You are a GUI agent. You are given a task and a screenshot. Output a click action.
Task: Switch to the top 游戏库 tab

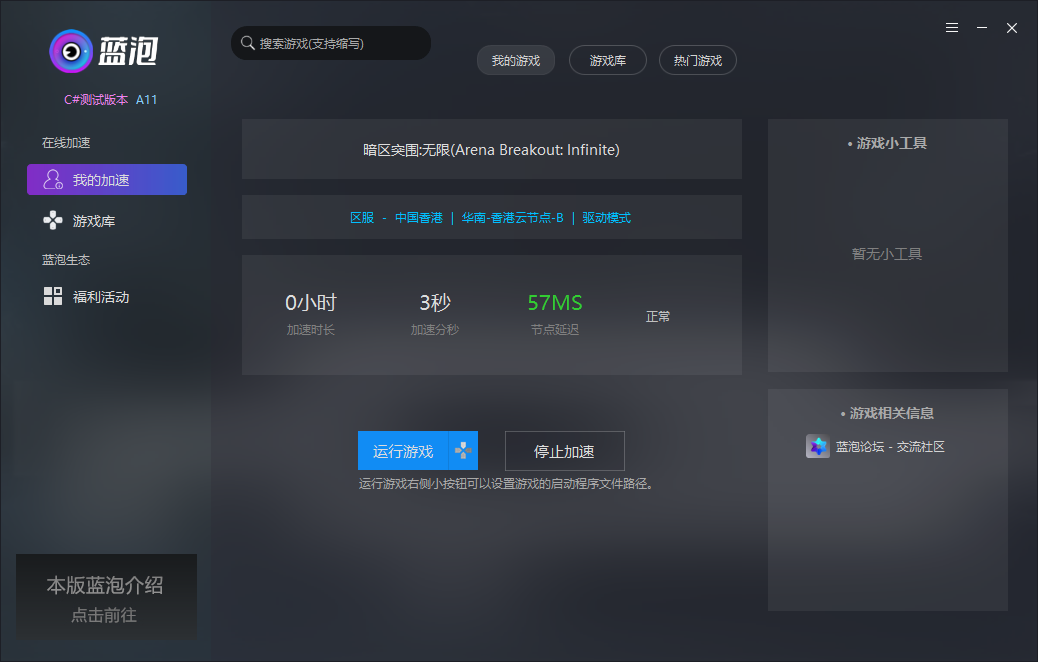point(608,60)
